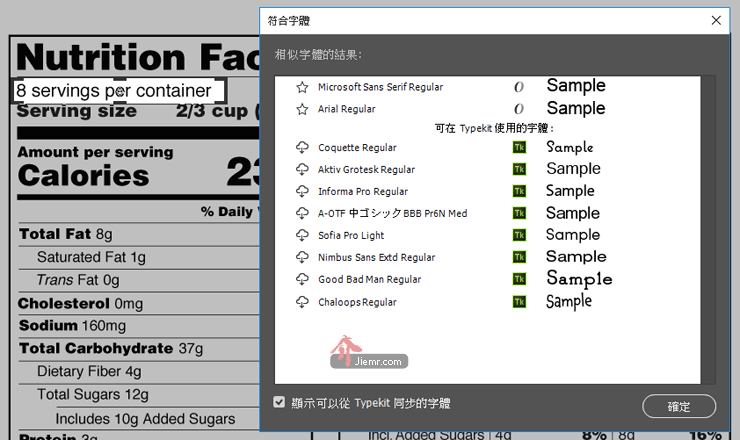740x440 pixels.
Task: Click the Sample preview for Chaloops Regular
Action: (x=569, y=302)
